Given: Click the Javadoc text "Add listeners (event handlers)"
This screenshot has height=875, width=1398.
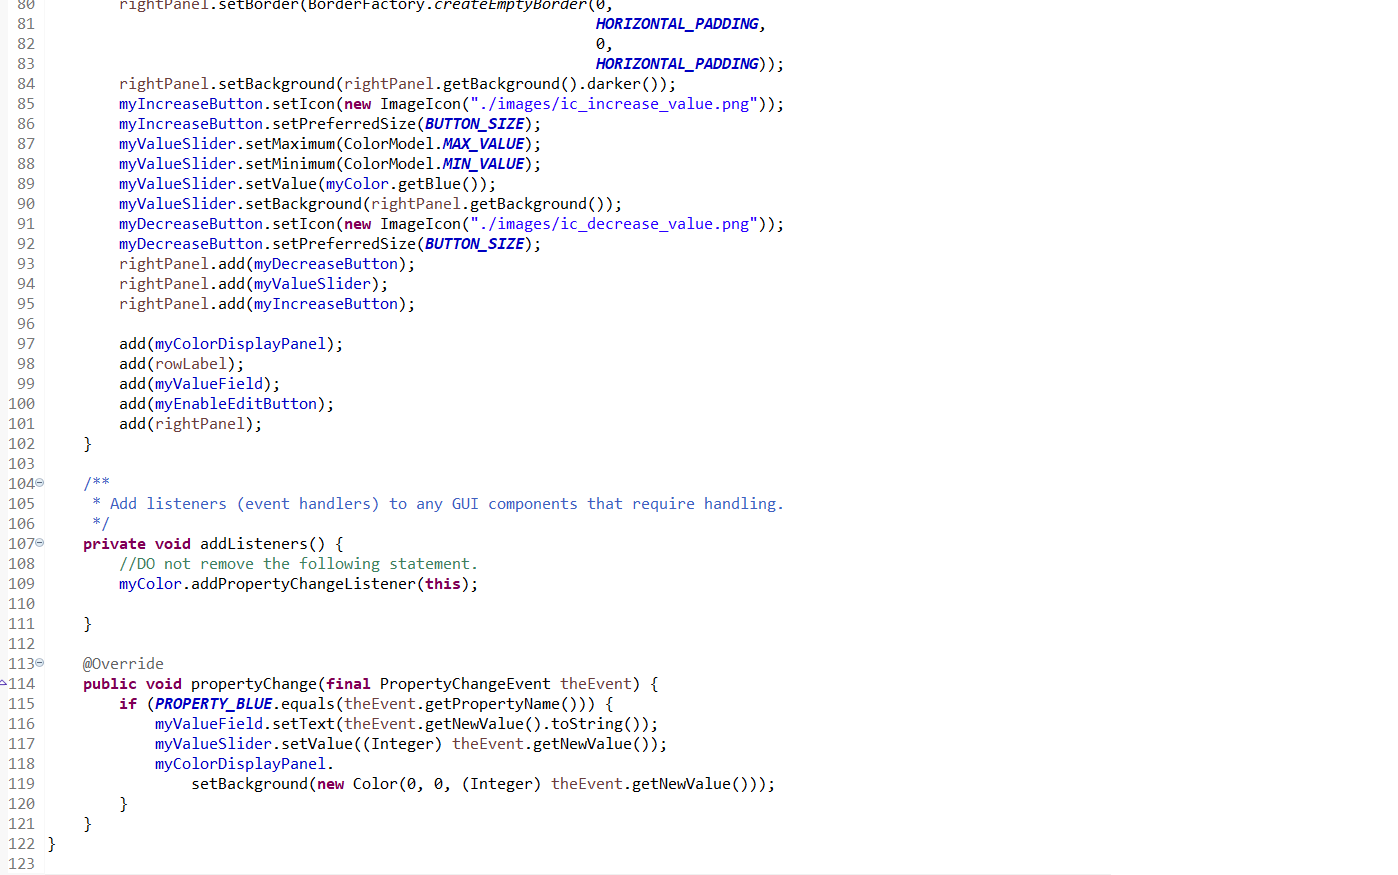Looking at the screenshot, I should tap(244, 504).
